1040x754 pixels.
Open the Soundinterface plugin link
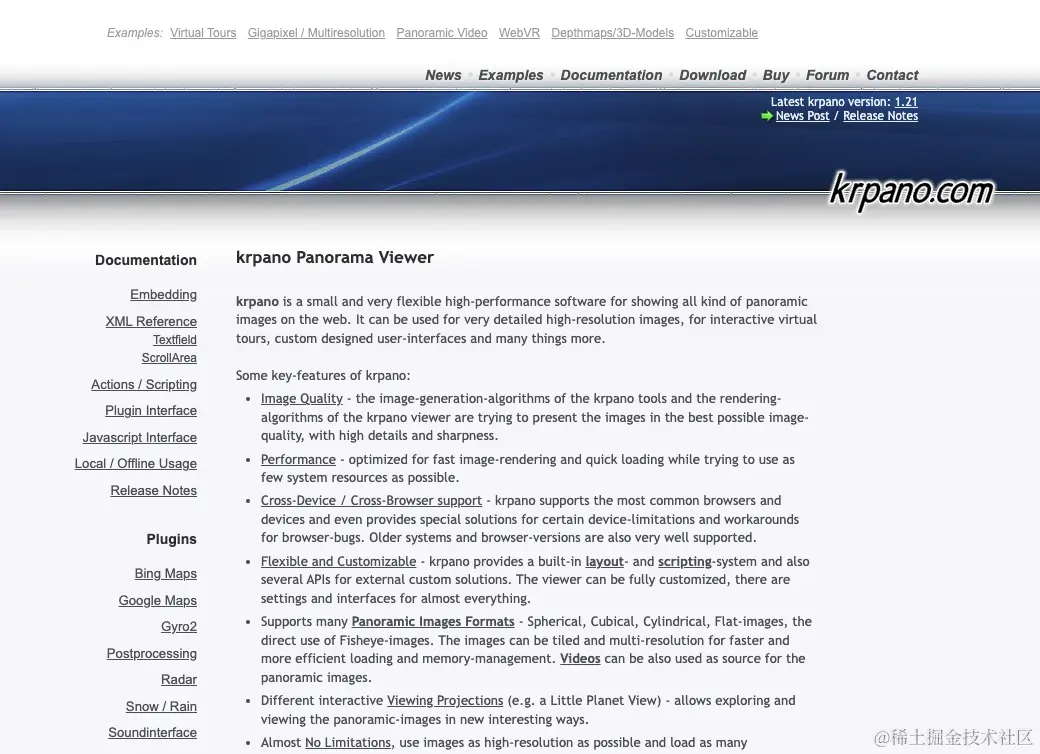coord(153,733)
